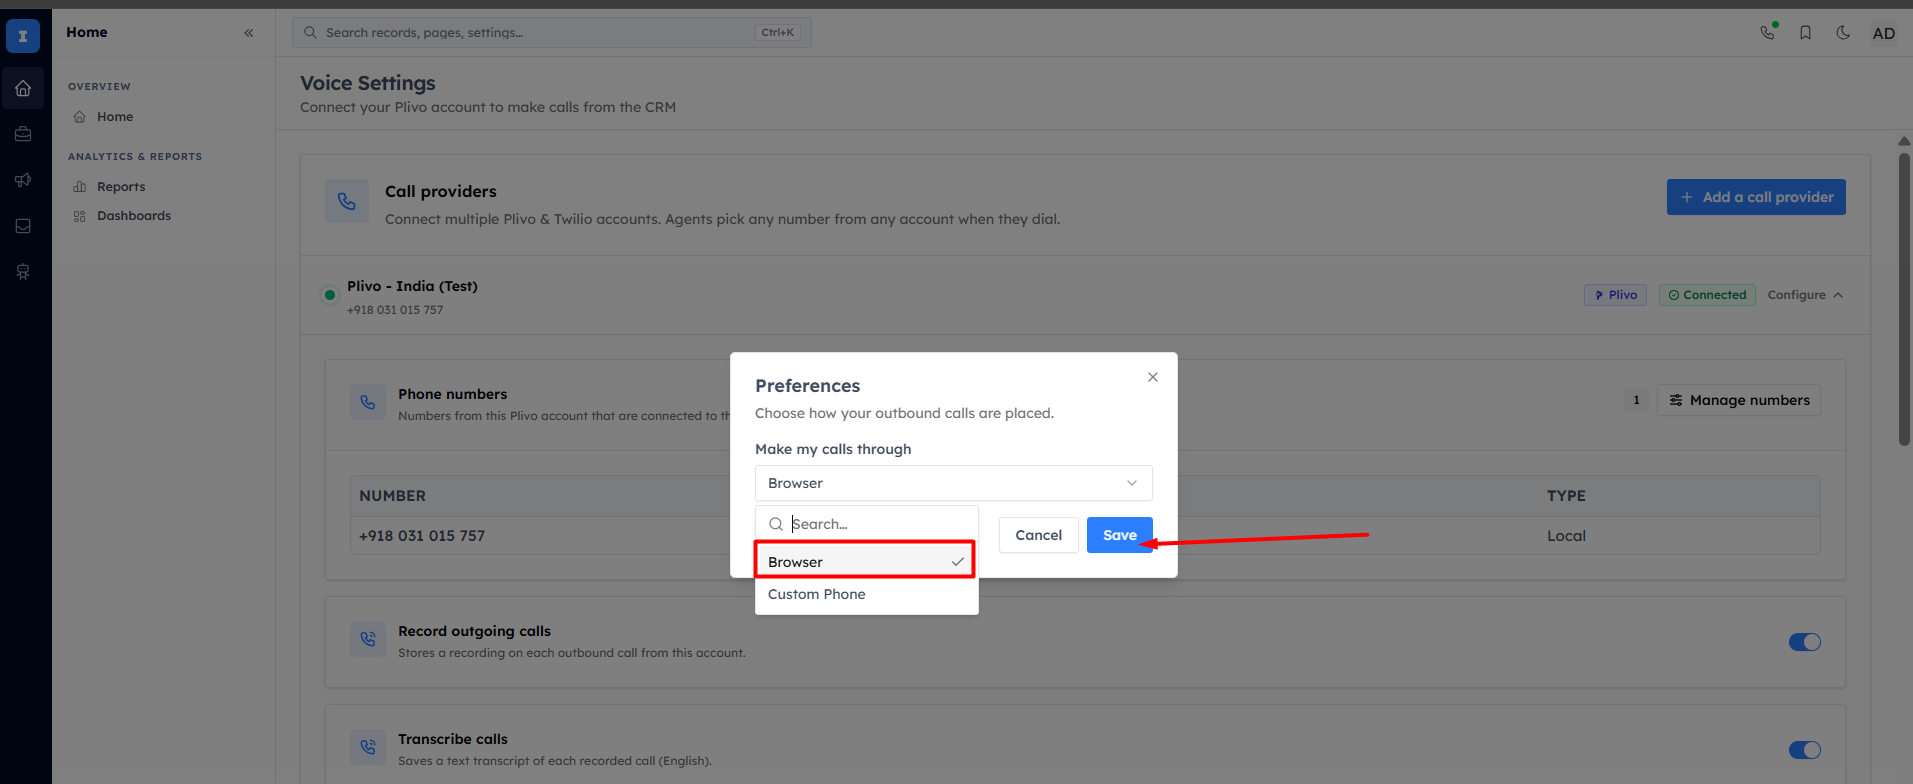
Task: Select the Browser option in list
Action: click(x=865, y=562)
